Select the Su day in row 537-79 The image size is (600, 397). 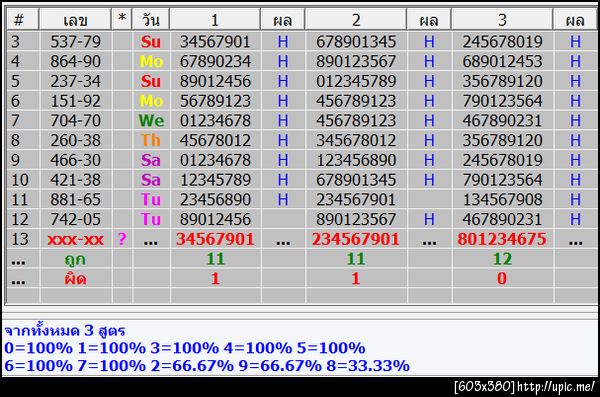[x=151, y=41]
